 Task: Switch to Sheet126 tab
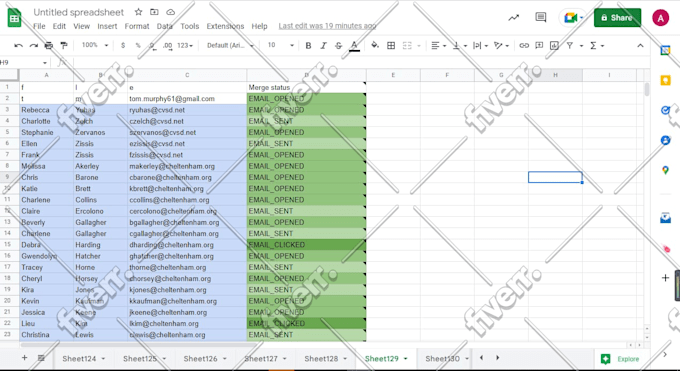click(x=200, y=358)
